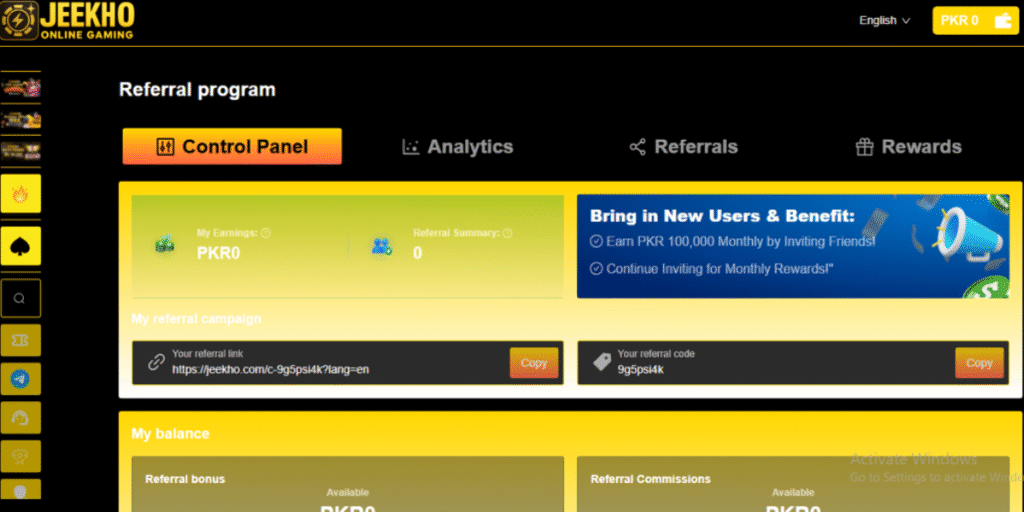Open the second game banner thumbnail in sidebar

click(x=21, y=120)
